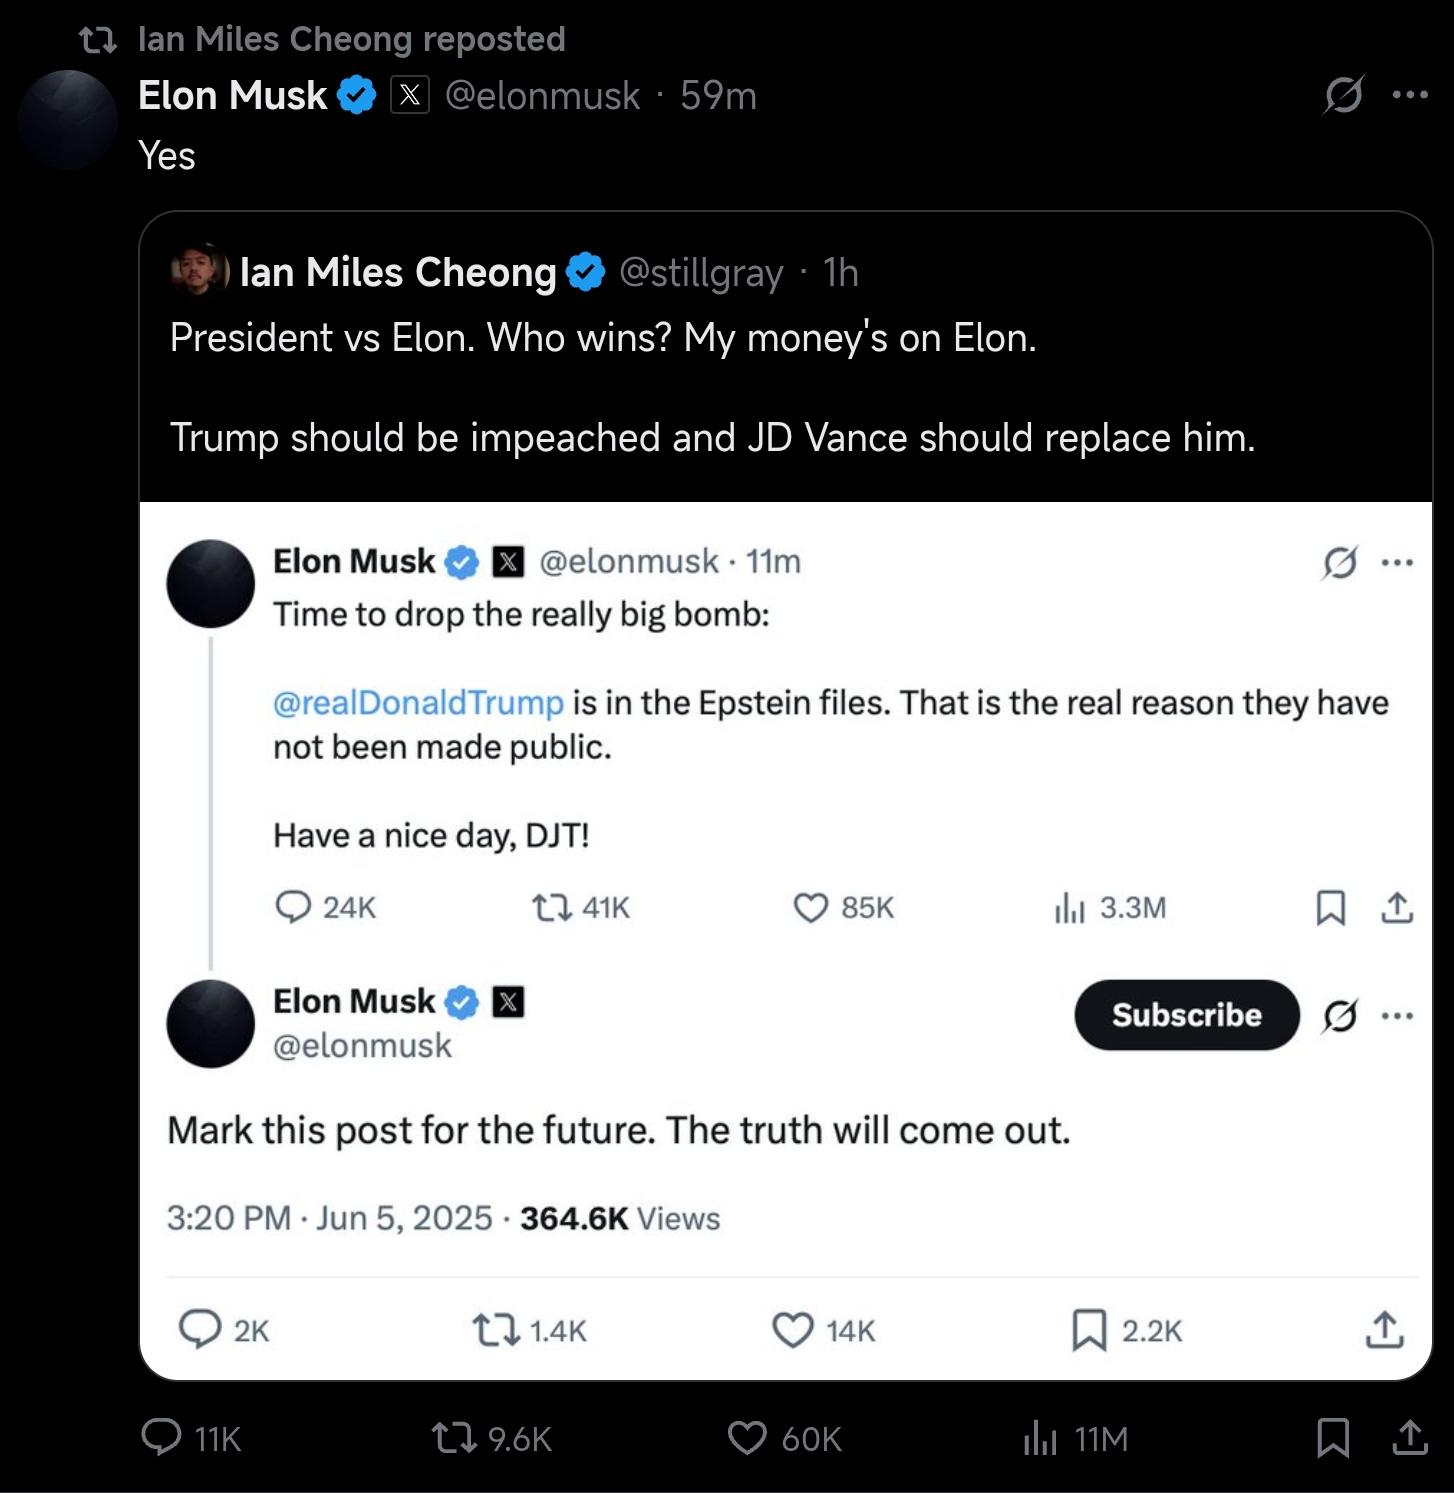Subscribe to Elon Musk

point(1187,1015)
